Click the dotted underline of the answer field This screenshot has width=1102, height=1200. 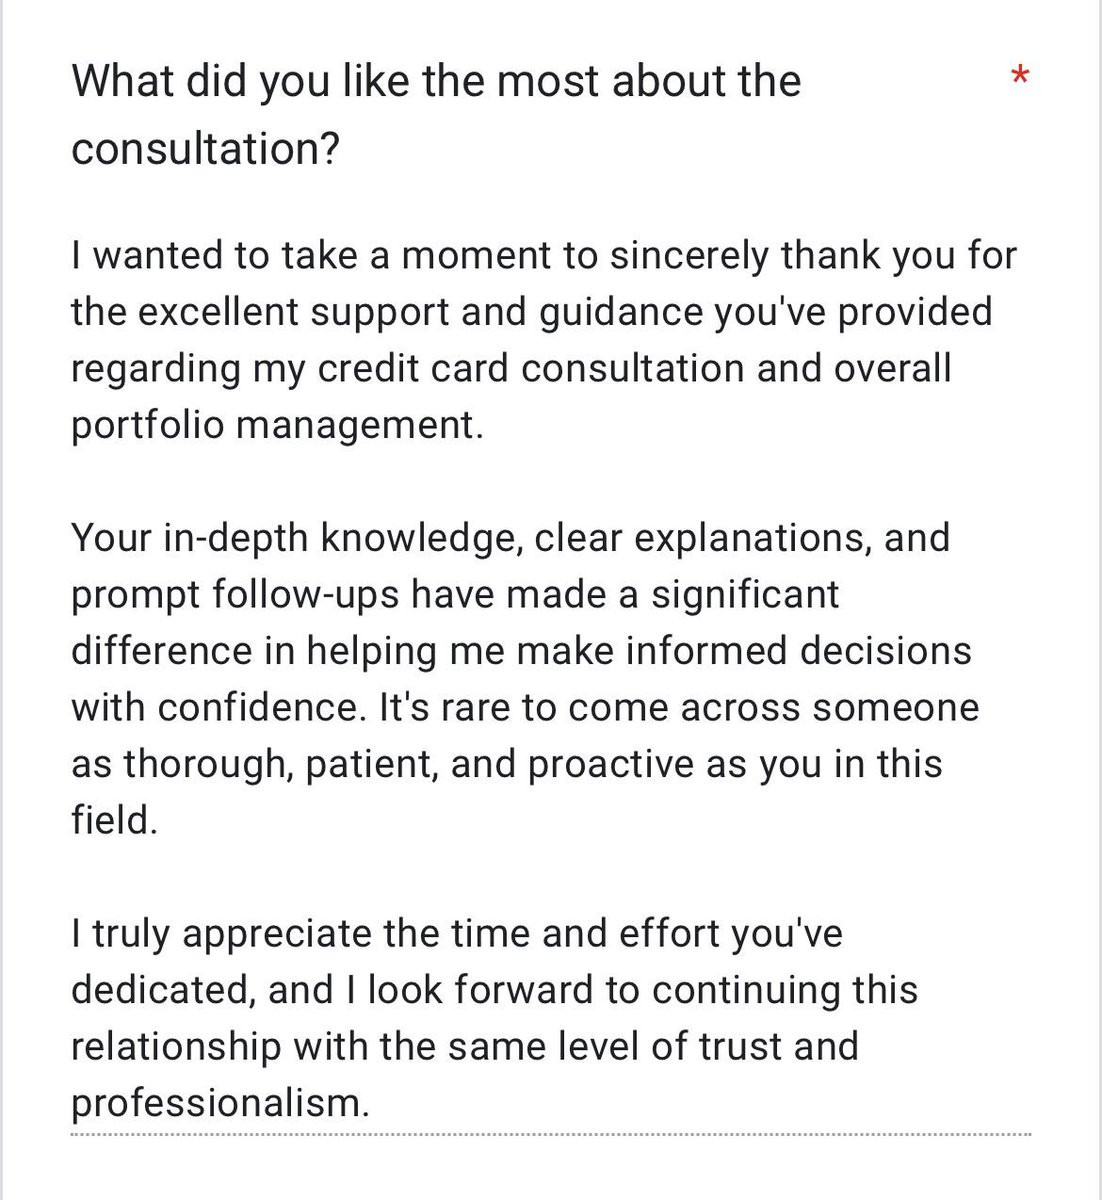coord(550,1135)
